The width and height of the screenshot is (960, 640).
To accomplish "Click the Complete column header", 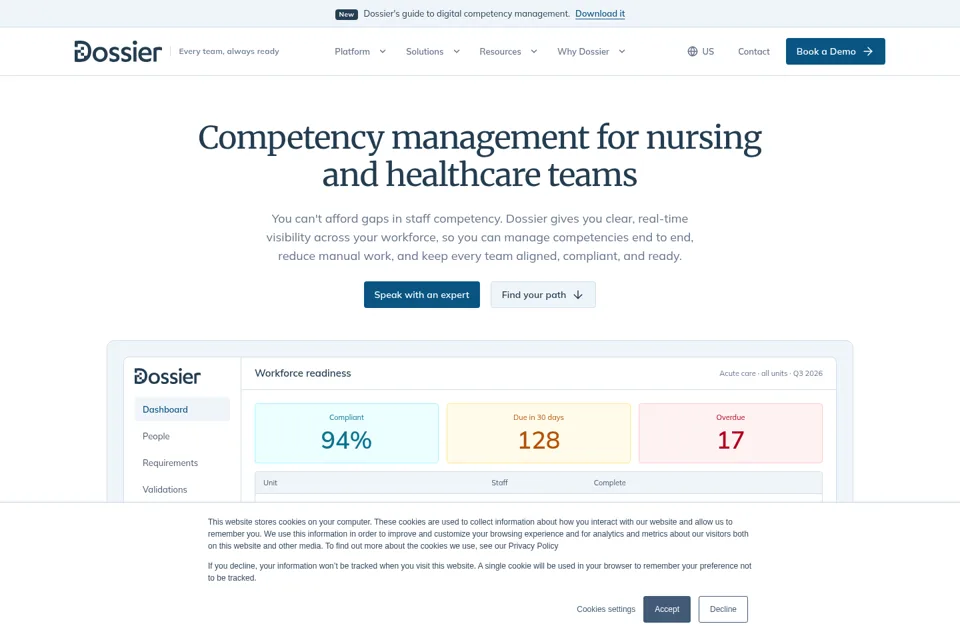I will click(610, 483).
